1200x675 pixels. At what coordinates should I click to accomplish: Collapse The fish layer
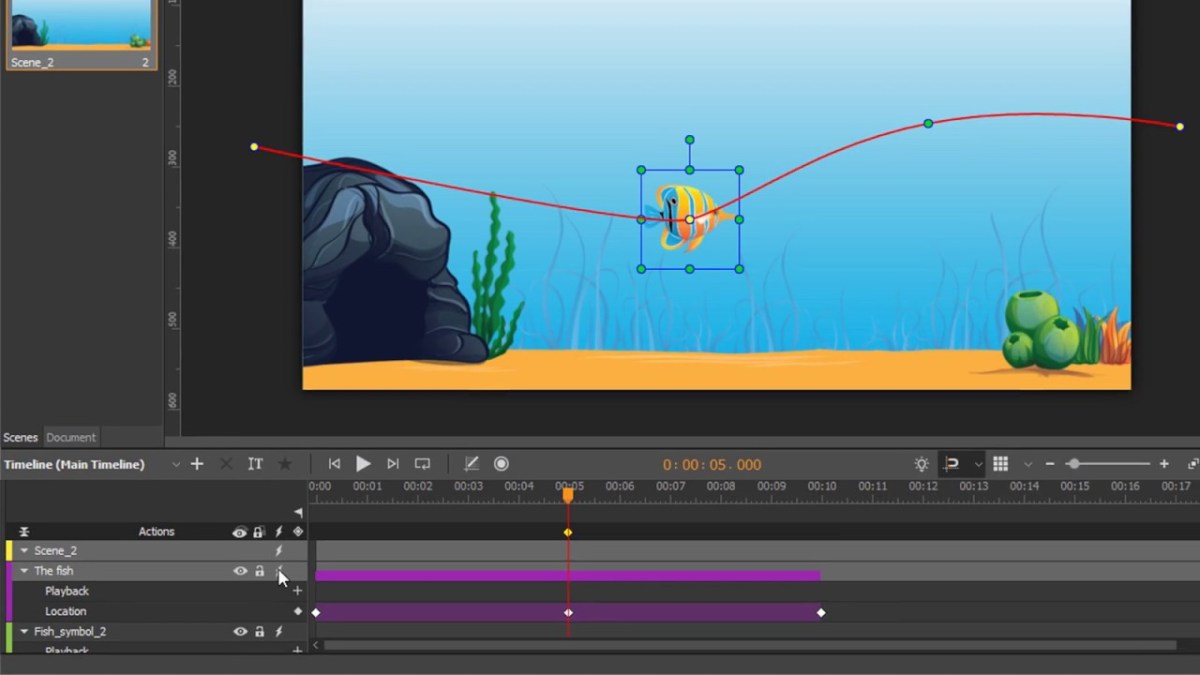click(24, 570)
